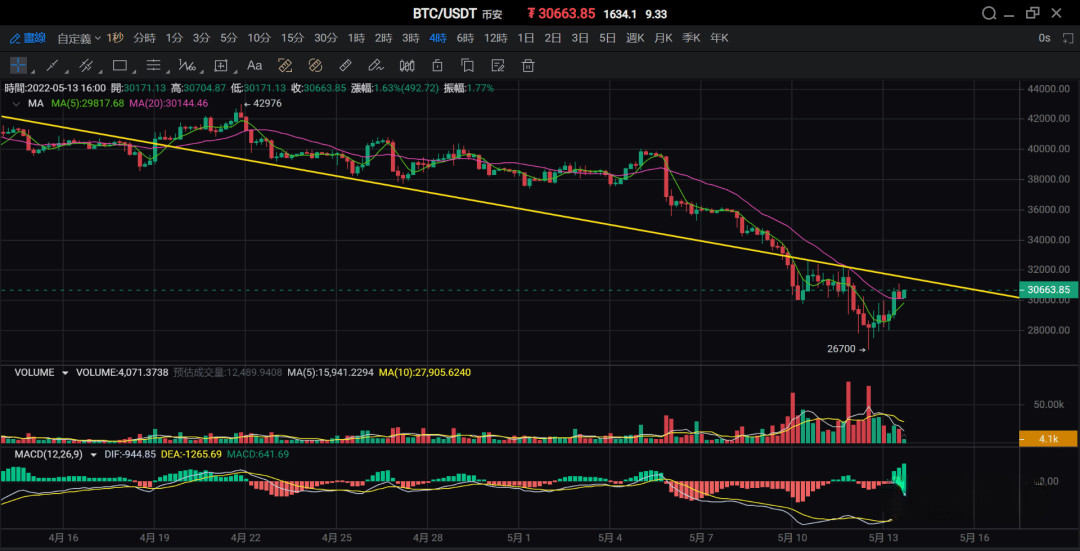Expand the 自定義 custom interval dropdown
The height and width of the screenshot is (551, 1080).
tap(78, 38)
